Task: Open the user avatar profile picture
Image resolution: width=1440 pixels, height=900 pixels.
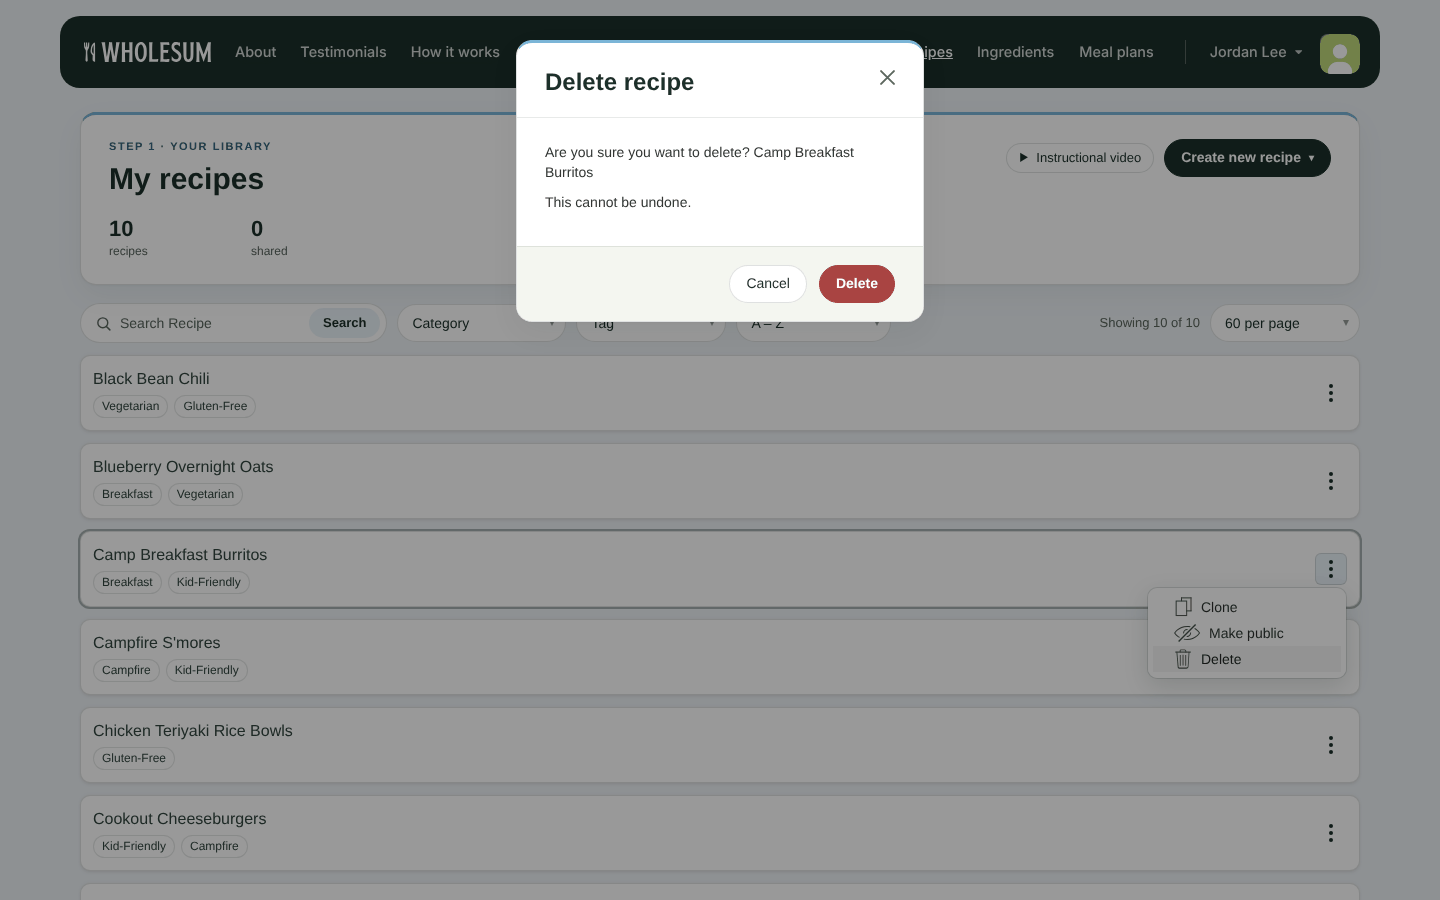Action: coord(1340,54)
